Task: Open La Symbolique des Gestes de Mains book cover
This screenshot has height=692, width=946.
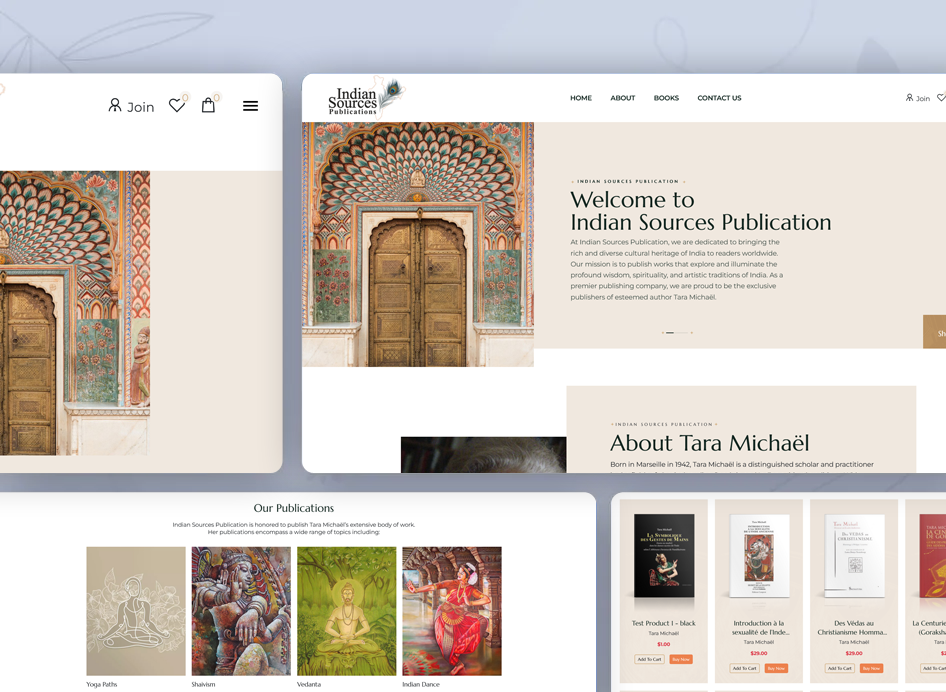Action: [x=664, y=556]
